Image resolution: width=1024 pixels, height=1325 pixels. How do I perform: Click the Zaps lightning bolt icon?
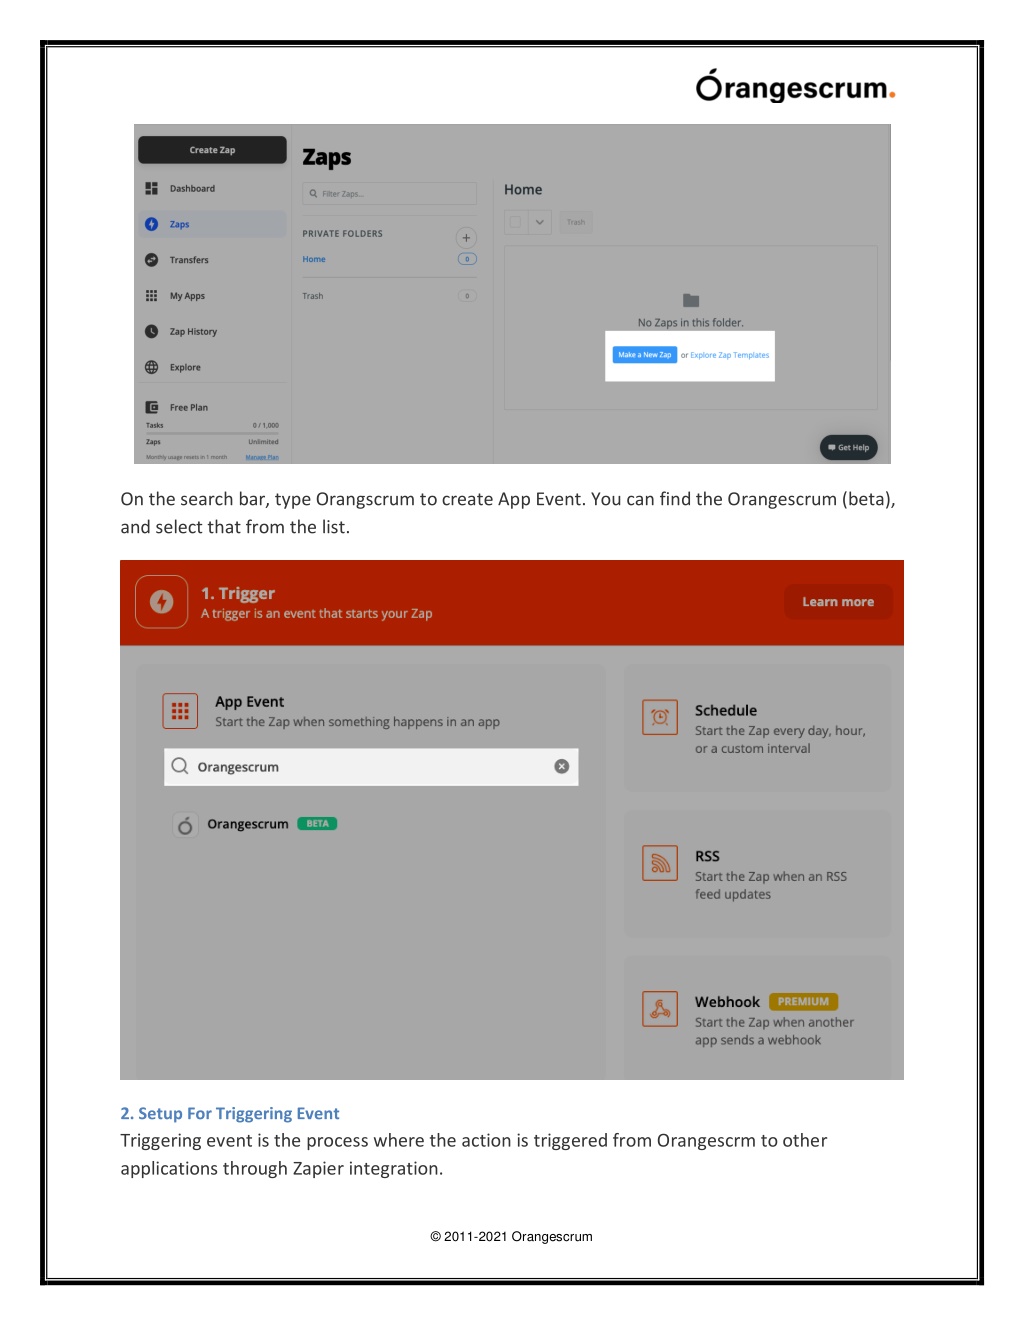152,224
